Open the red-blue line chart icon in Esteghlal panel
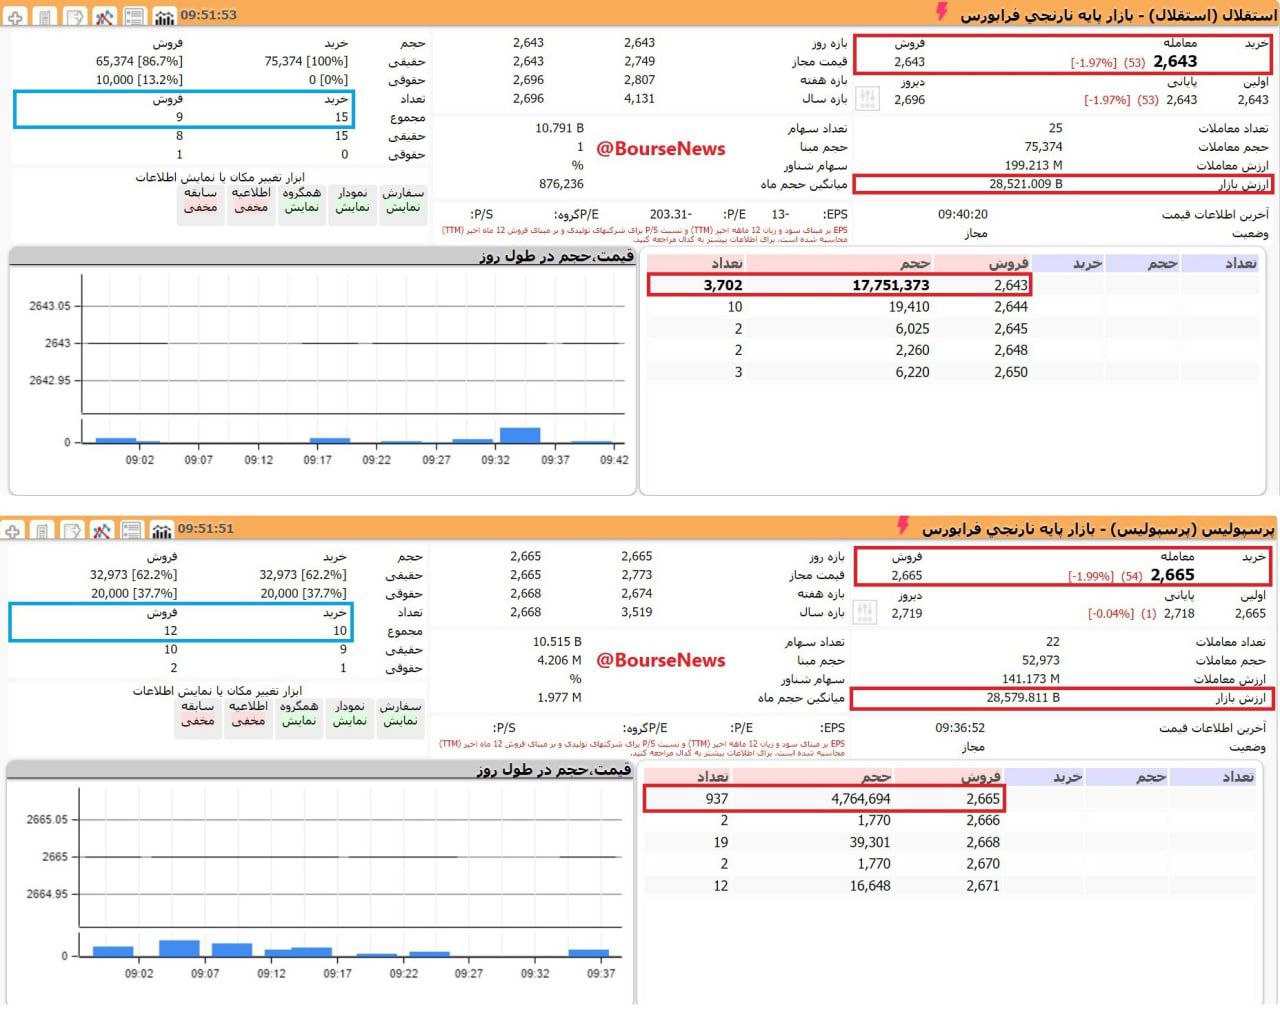Screen dimensions: 1280x1023 (x=104, y=16)
